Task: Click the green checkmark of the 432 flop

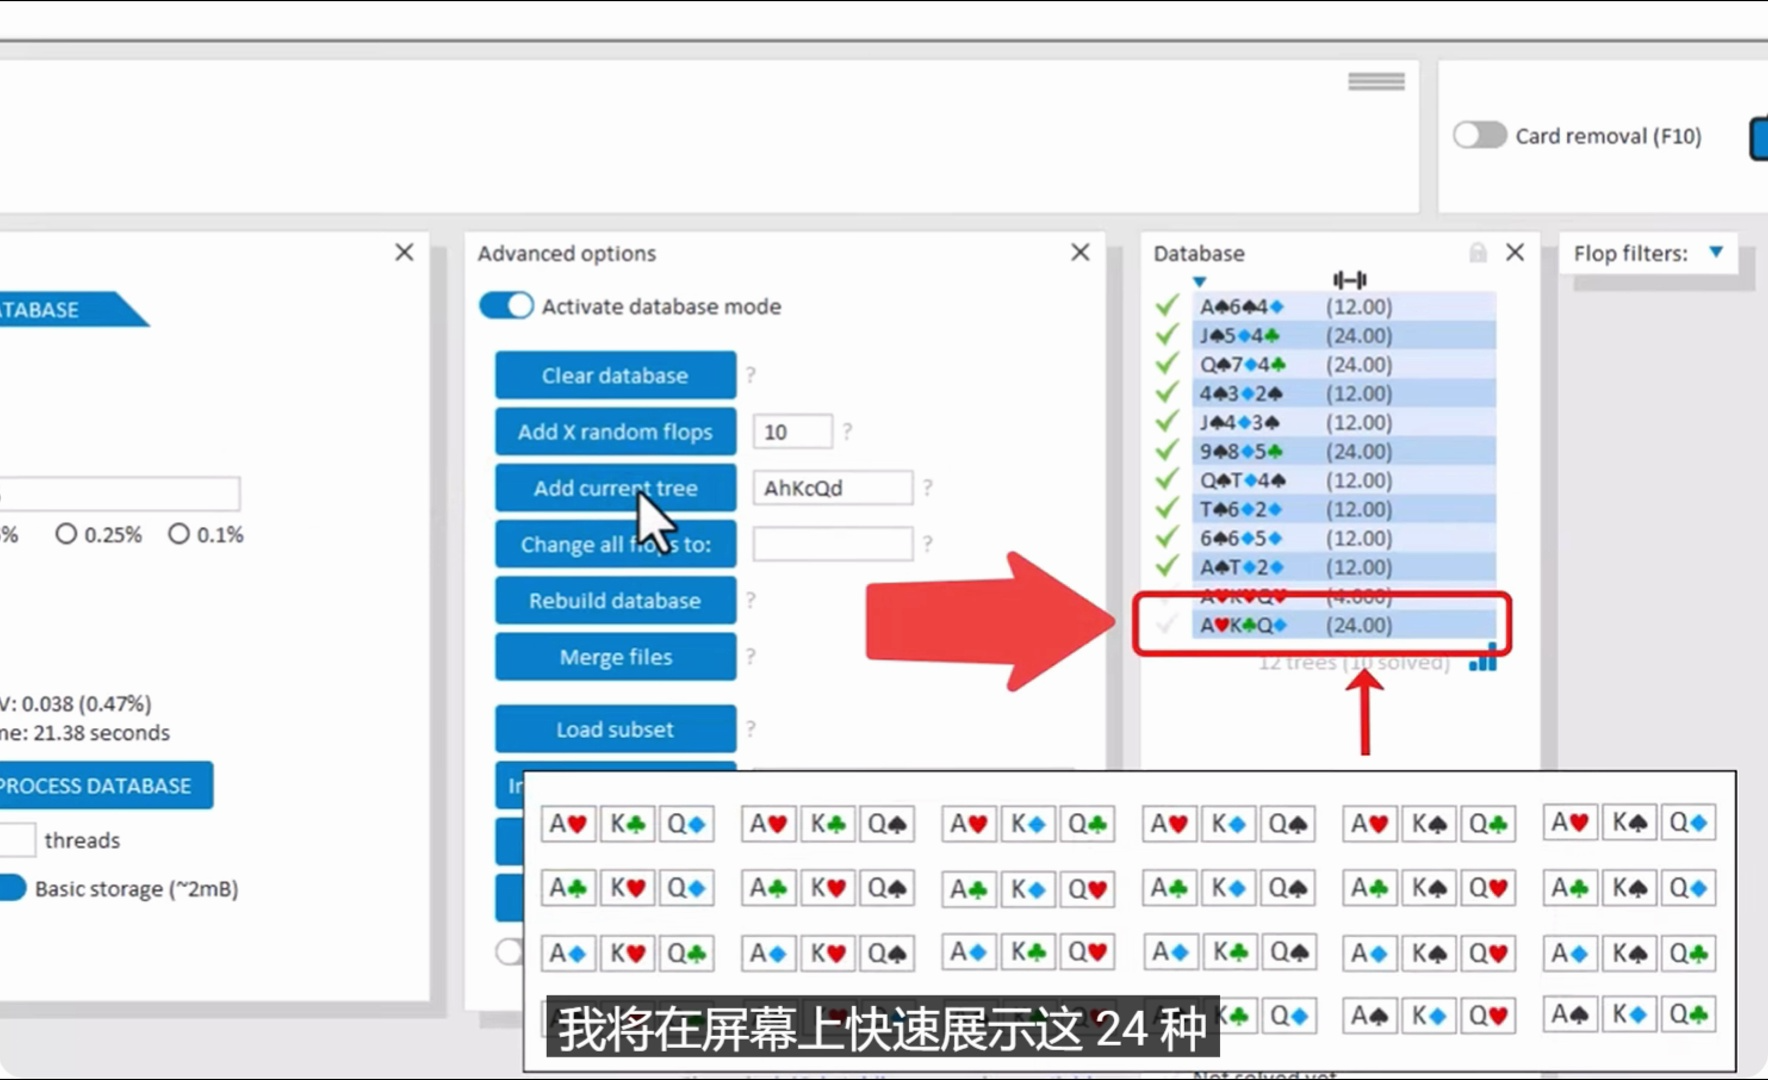Action: [1166, 392]
